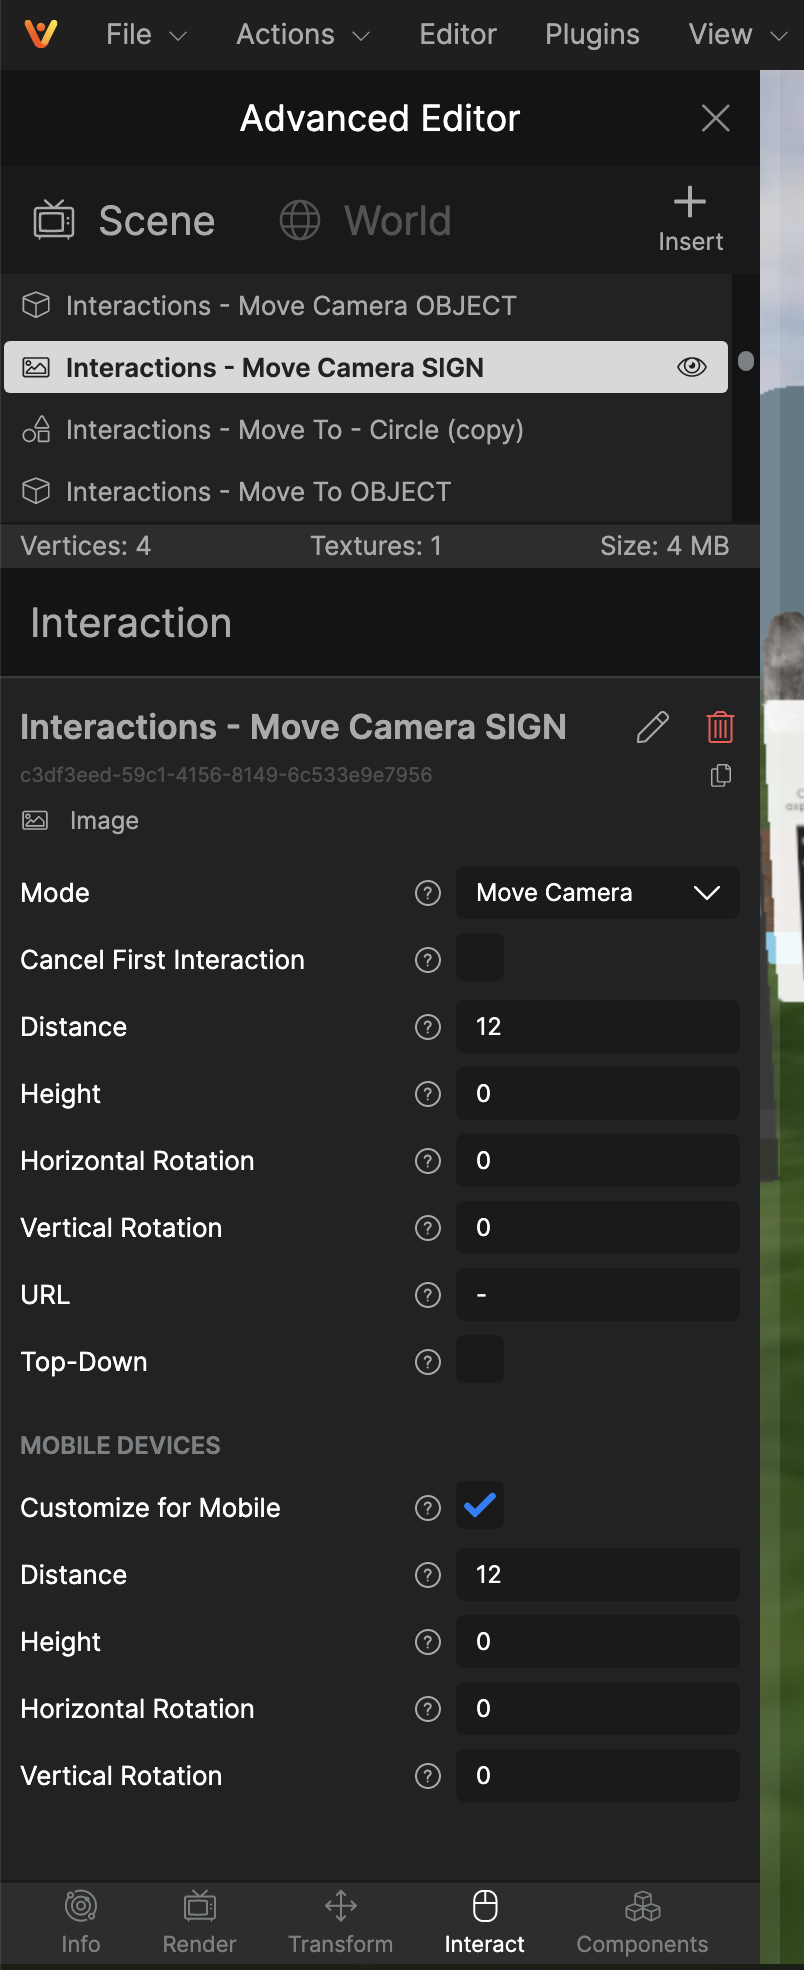804x1970 pixels.
Task: Open the Render panel icon
Action: coord(200,1906)
